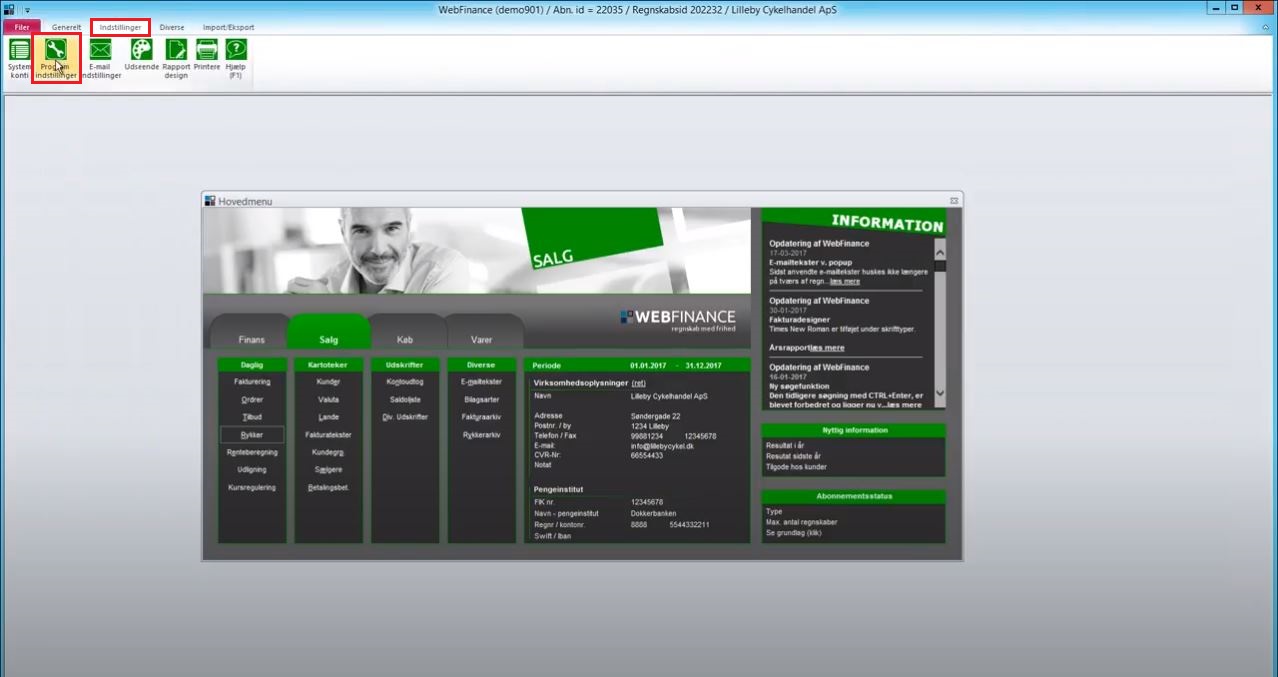Click Resultat sidste år in Nyttig information

click(793, 456)
